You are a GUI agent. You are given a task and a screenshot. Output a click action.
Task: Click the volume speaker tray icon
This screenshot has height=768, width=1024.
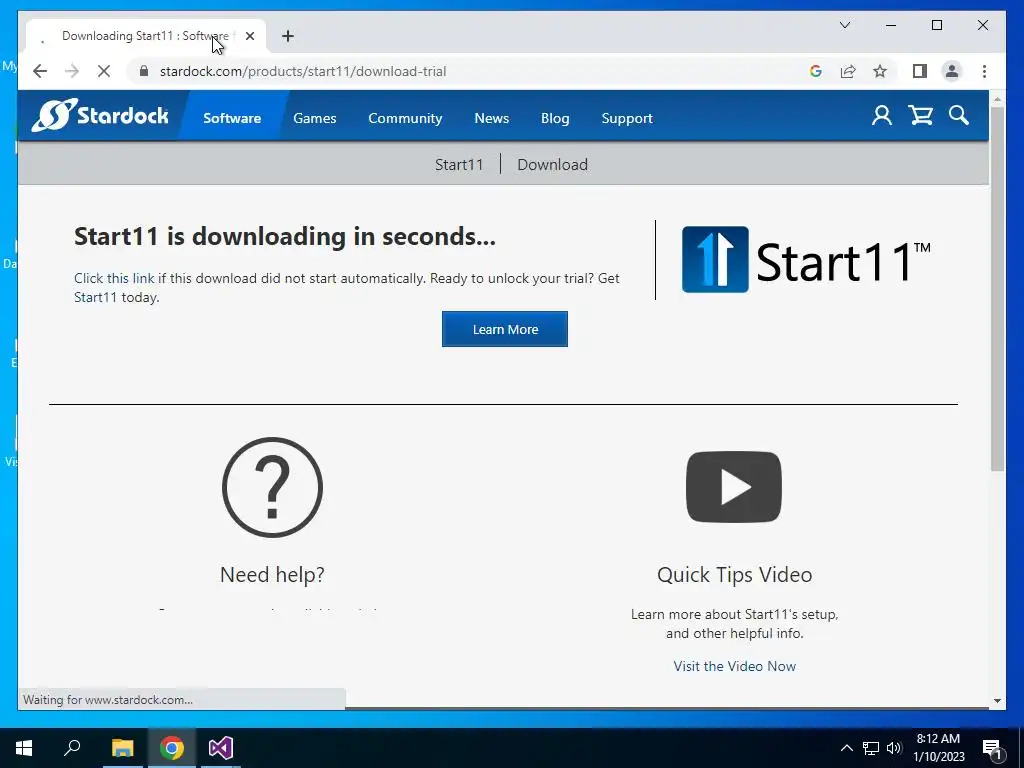pyautogui.click(x=894, y=748)
